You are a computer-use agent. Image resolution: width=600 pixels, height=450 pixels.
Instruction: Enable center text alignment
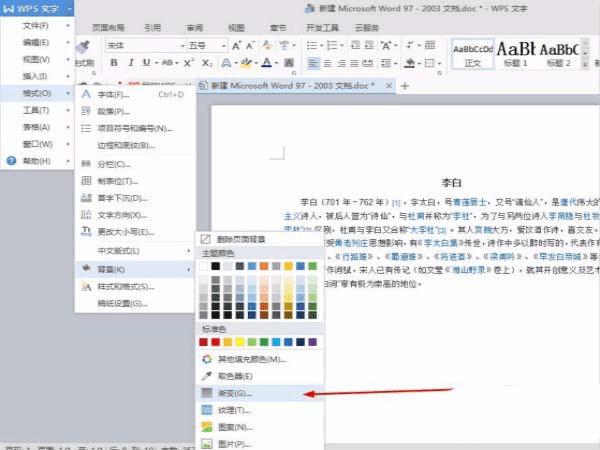click(x=328, y=63)
